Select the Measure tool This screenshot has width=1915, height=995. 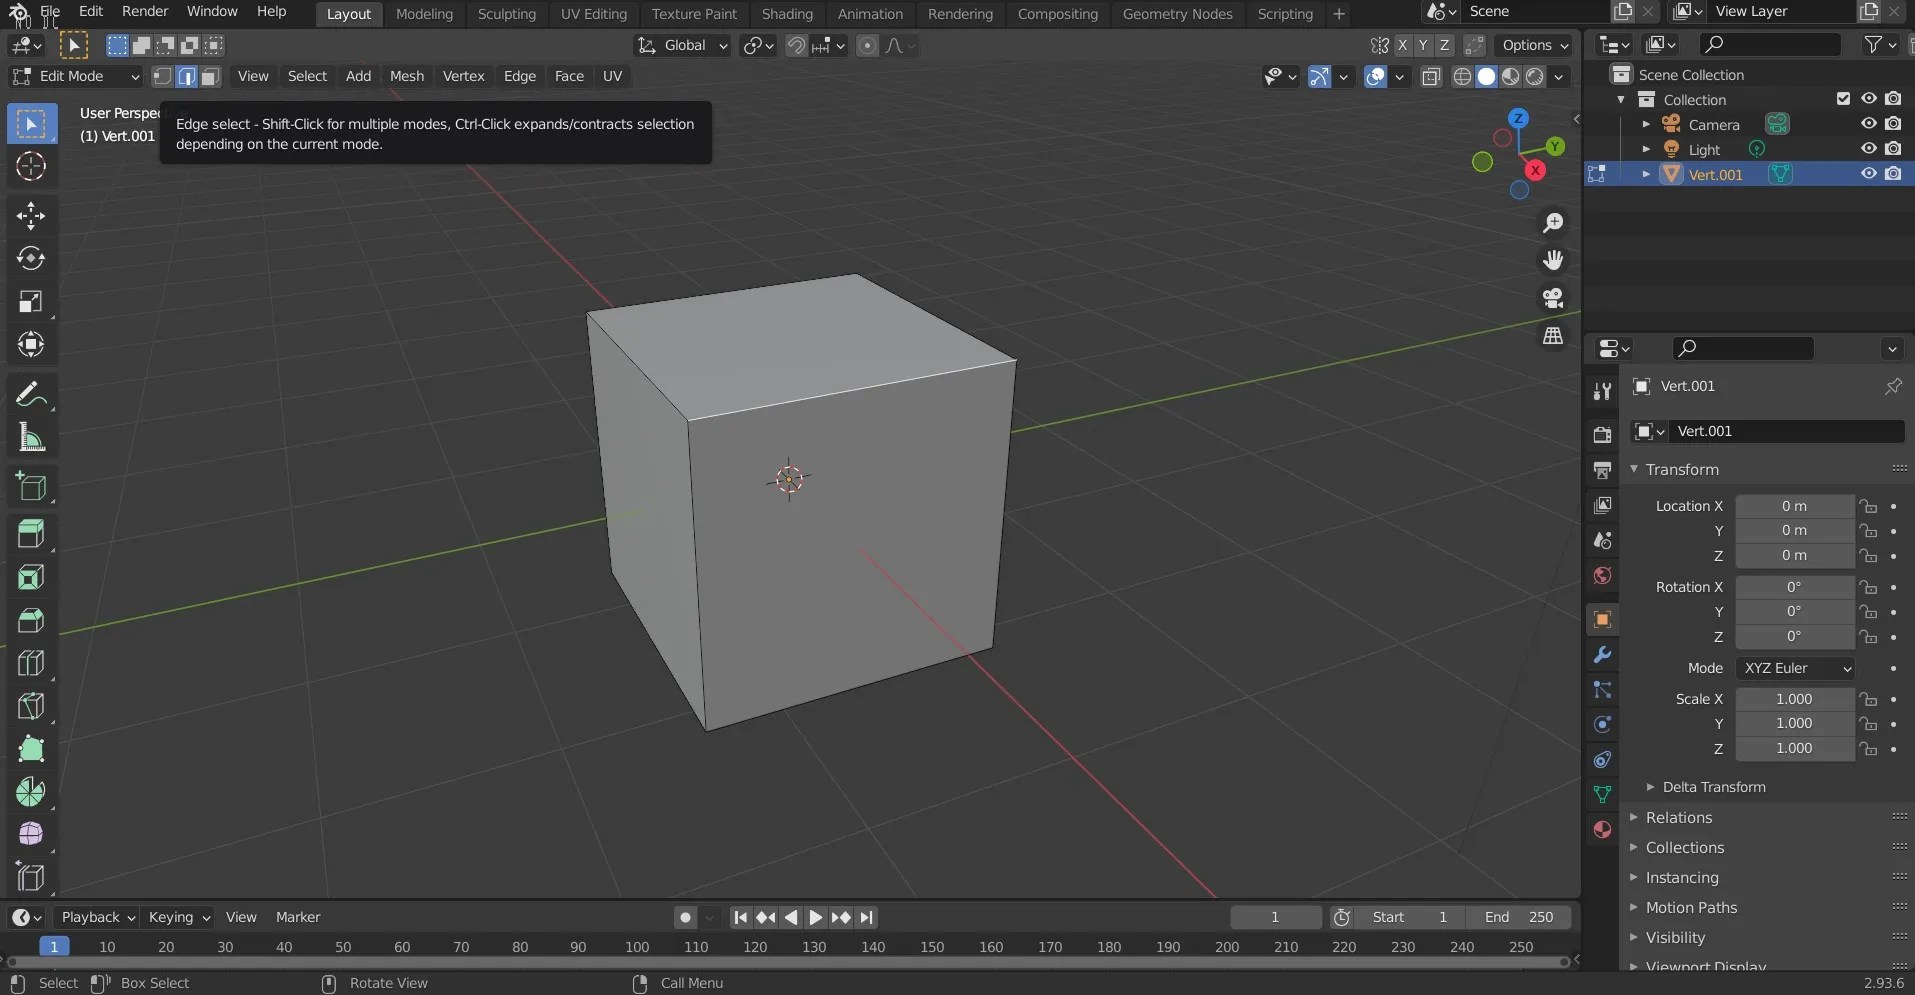click(31, 437)
